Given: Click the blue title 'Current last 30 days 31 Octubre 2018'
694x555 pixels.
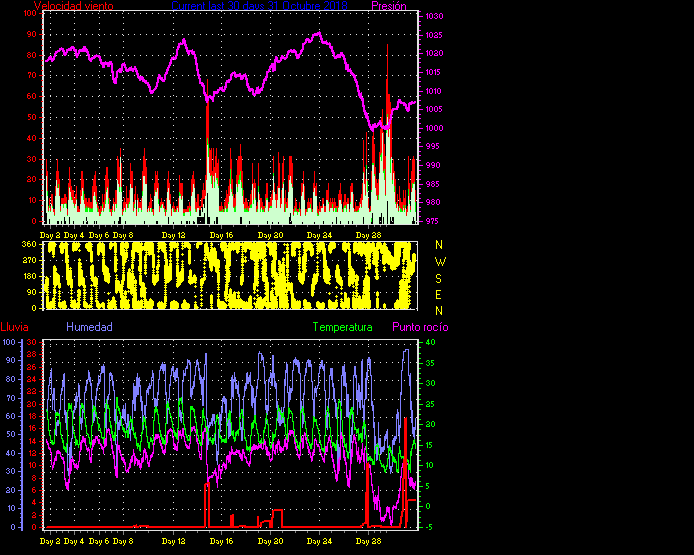Looking at the screenshot, I should pos(259,6).
